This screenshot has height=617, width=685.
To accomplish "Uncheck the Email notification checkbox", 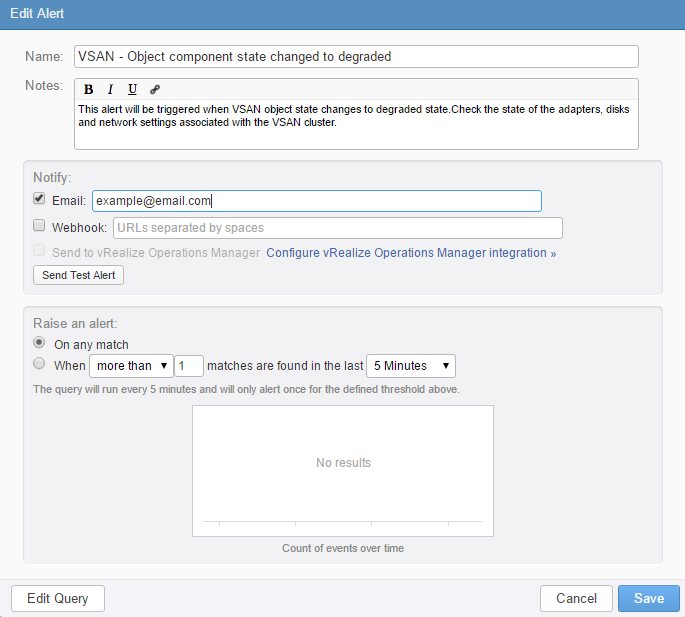I will [x=39, y=198].
